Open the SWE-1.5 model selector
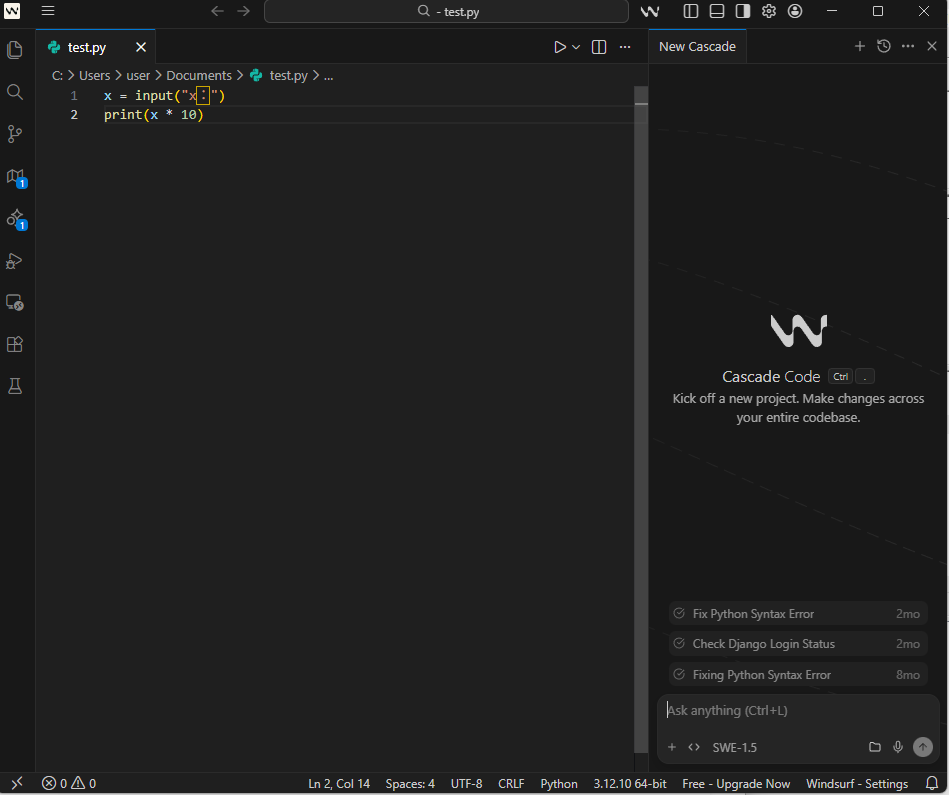 pos(734,747)
